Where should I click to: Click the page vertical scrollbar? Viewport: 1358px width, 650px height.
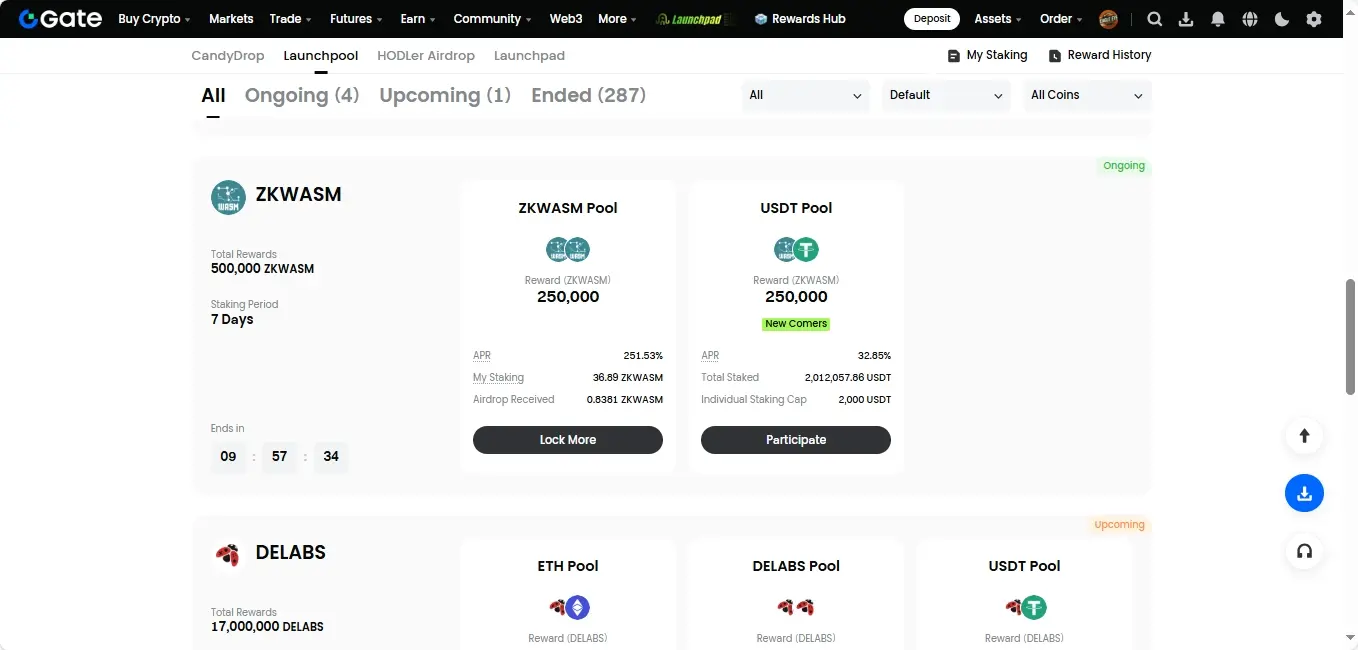tap(1350, 338)
